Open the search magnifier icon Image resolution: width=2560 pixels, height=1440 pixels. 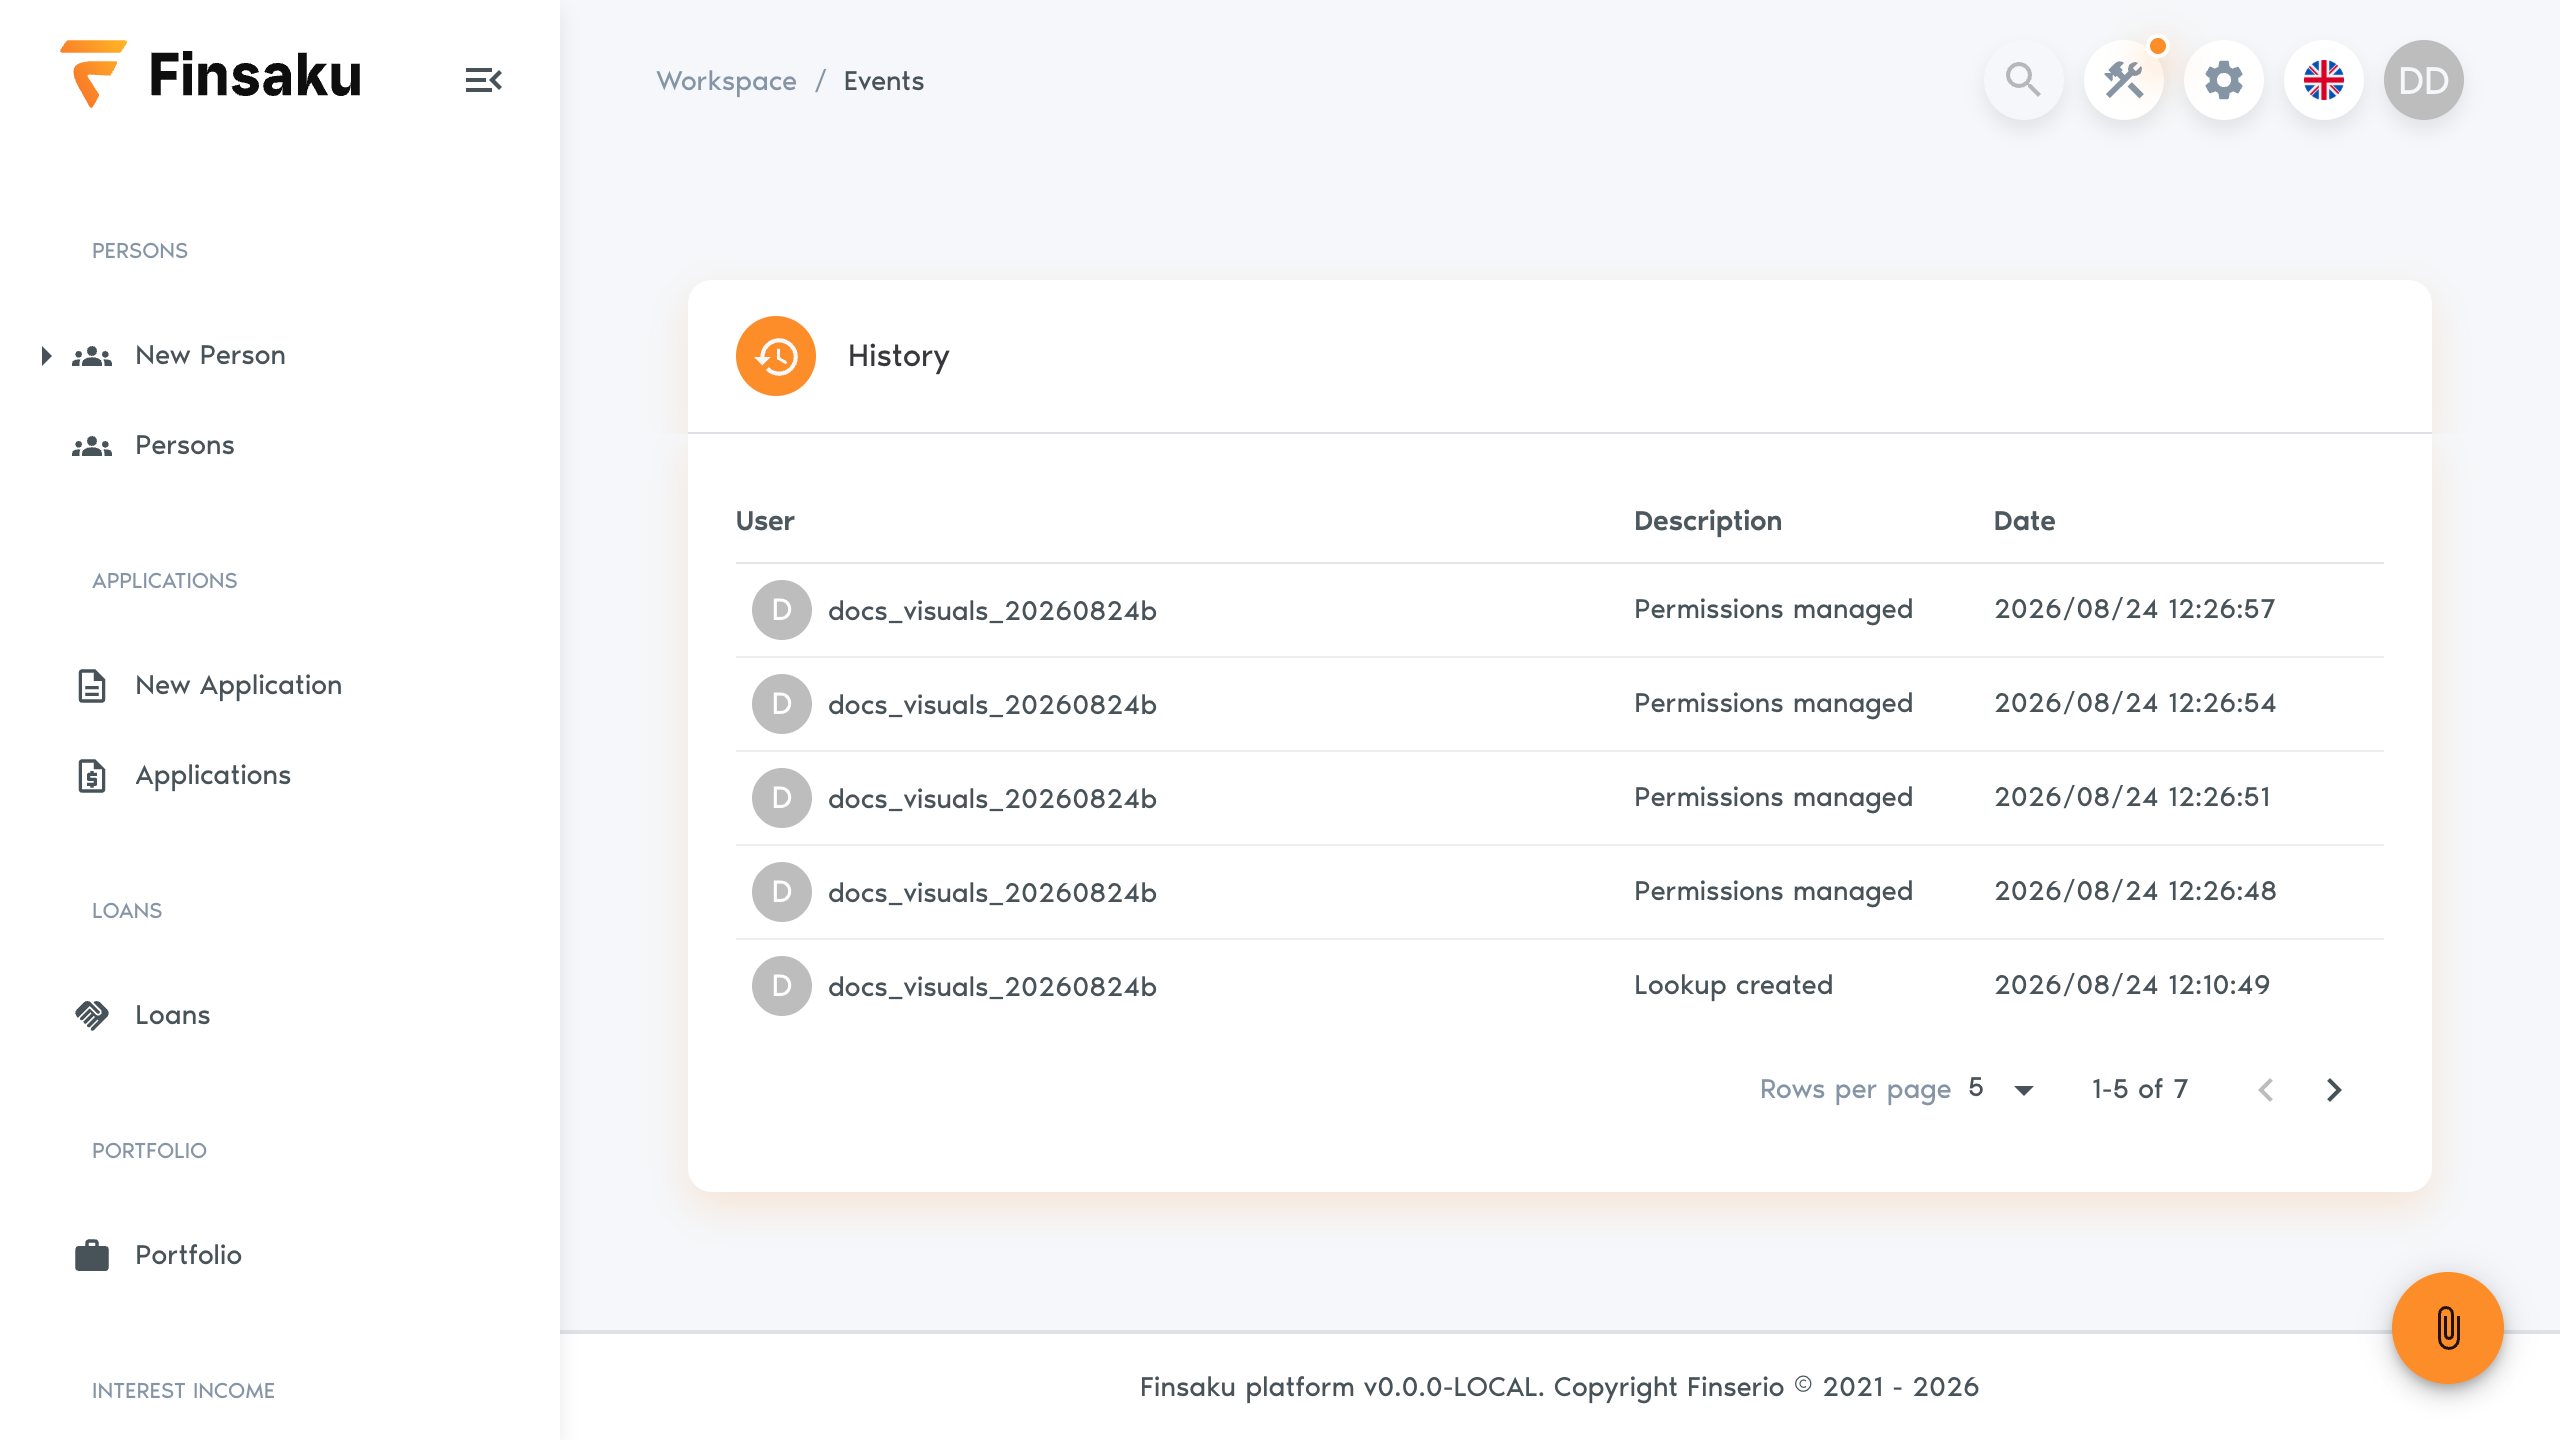pyautogui.click(x=2023, y=80)
